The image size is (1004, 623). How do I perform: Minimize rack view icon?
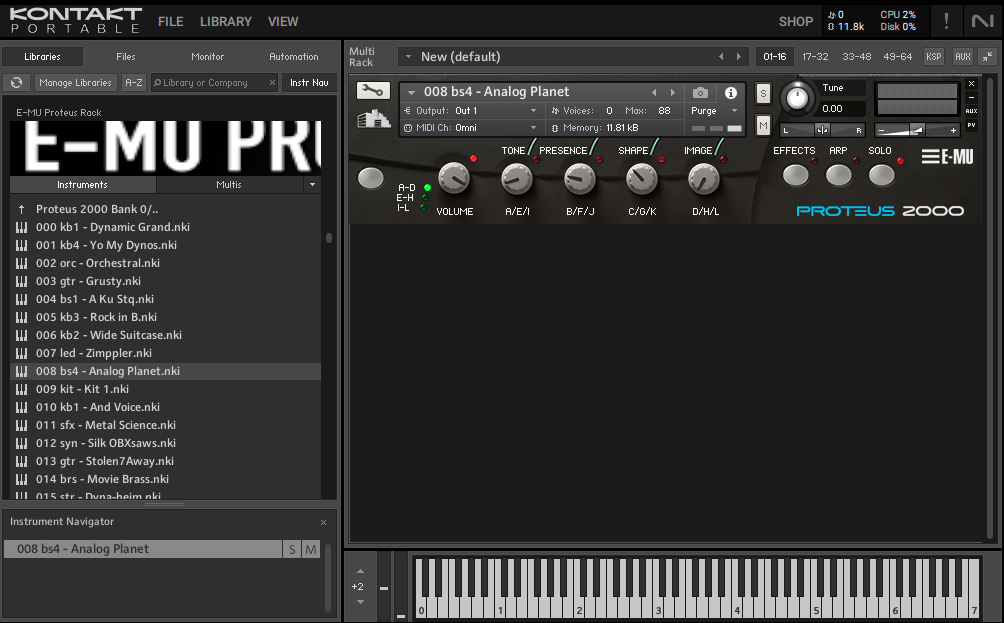point(988,56)
